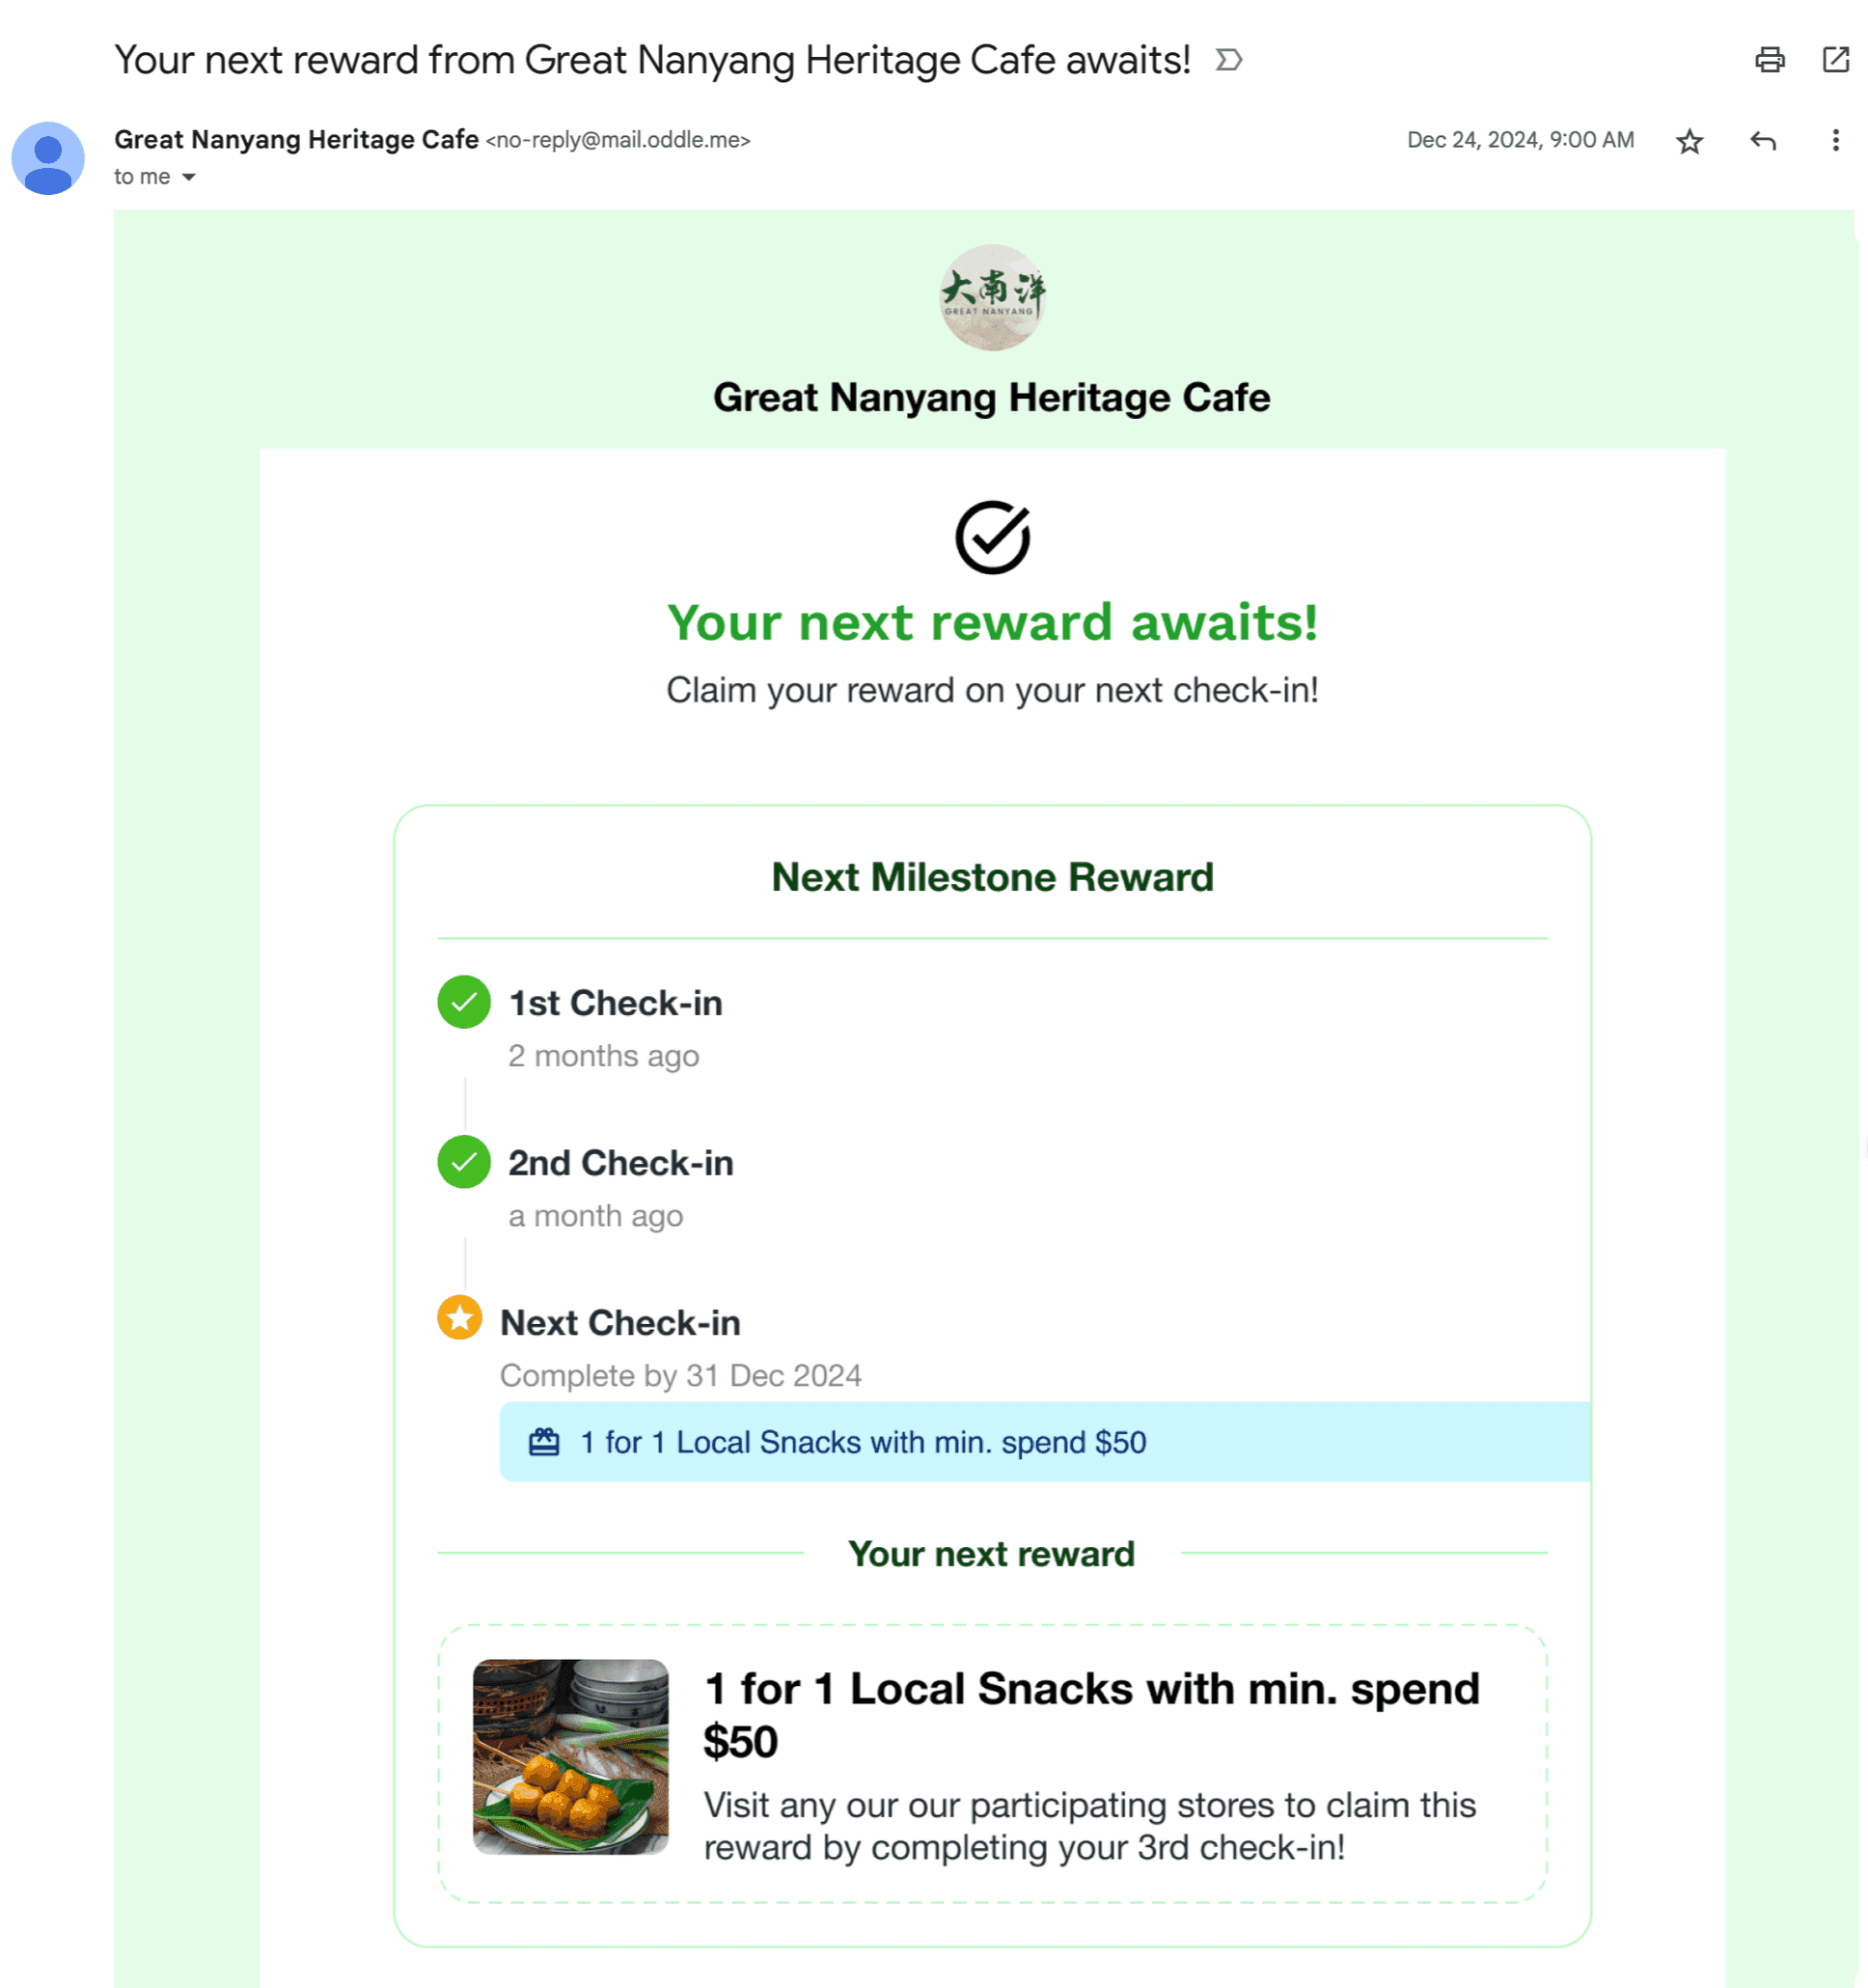
Task: Star this email message
Action: point(1689,141)
